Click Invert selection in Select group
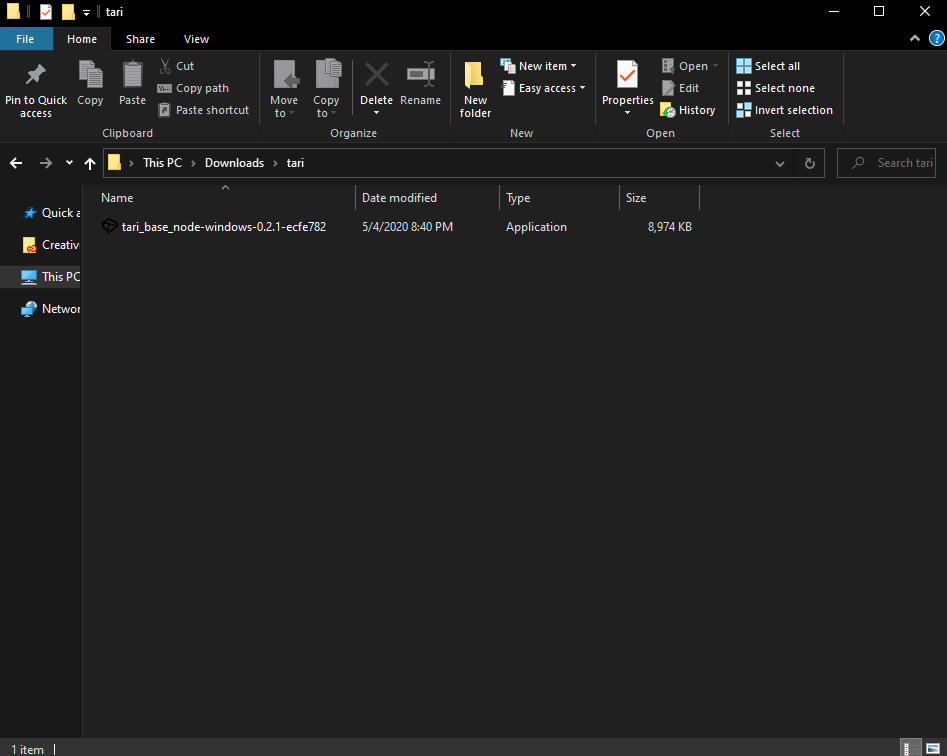This screenshot has height=756, width=947. click(785, 110)
